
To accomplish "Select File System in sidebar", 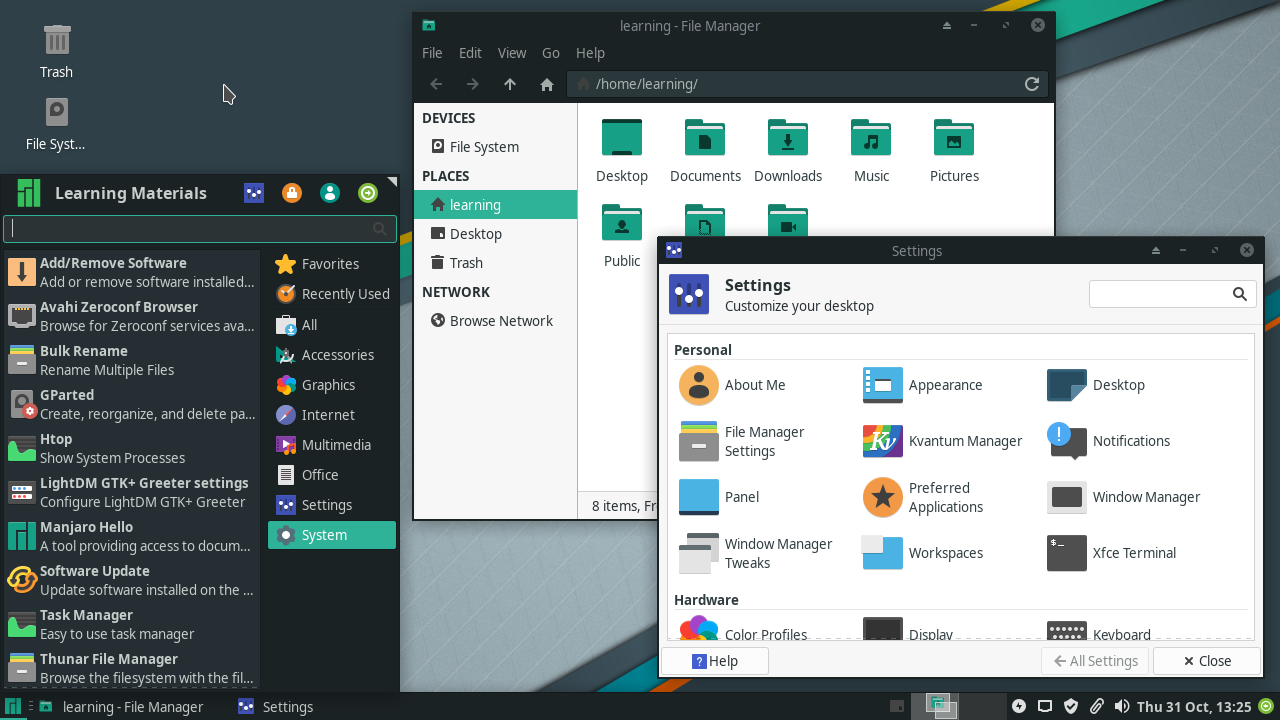I will (x=496, y=147).
